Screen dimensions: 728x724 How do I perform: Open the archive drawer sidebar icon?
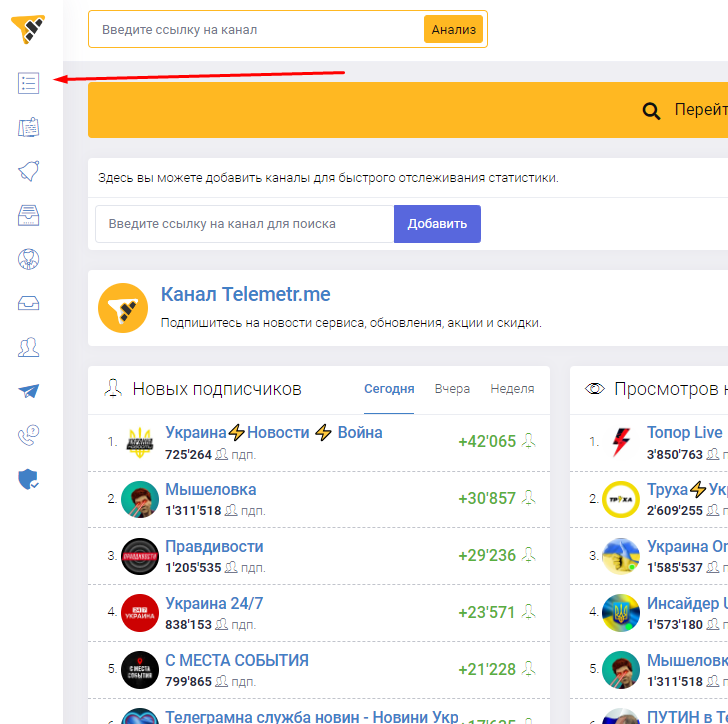click(29, 215)
